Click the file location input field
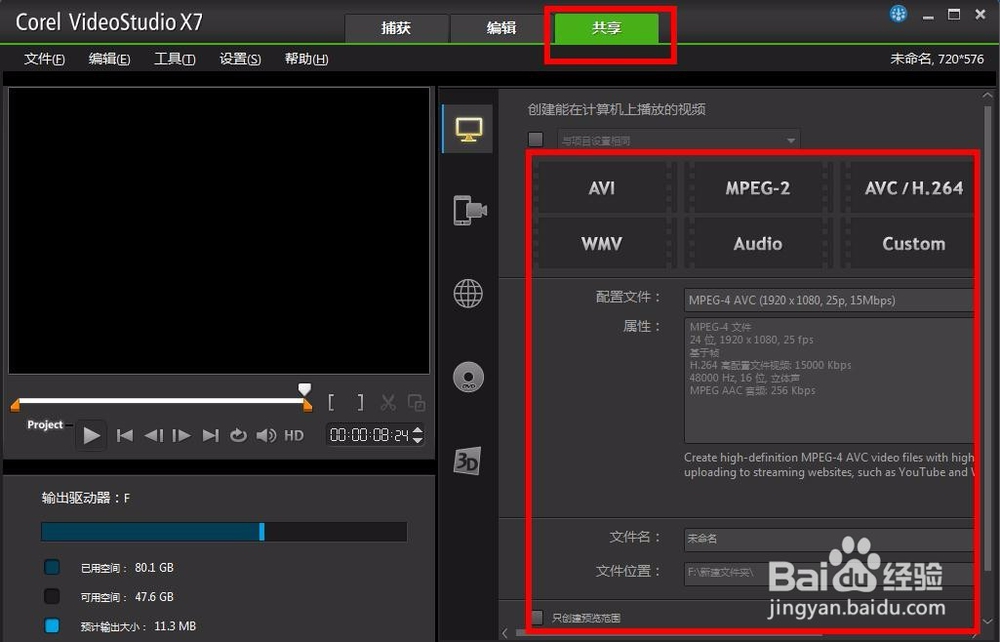This screenshot has height=642, width=1000. [828, 573]
